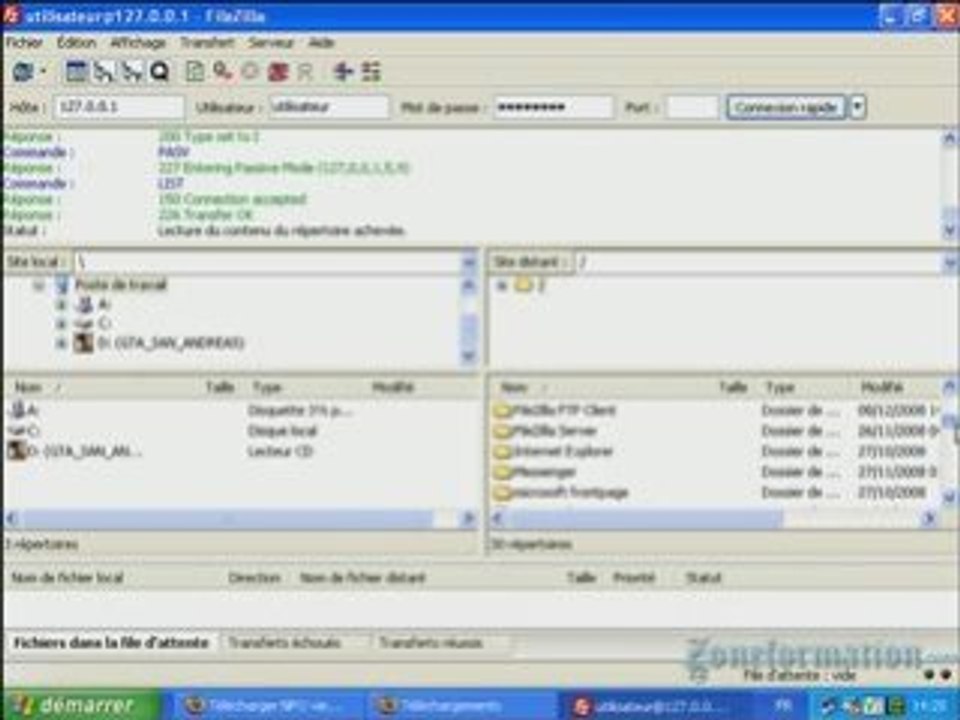The height and width of the screenshot is (720, 960).
Task: Select the Messenger remote folder
Action: tap(536, 471)
